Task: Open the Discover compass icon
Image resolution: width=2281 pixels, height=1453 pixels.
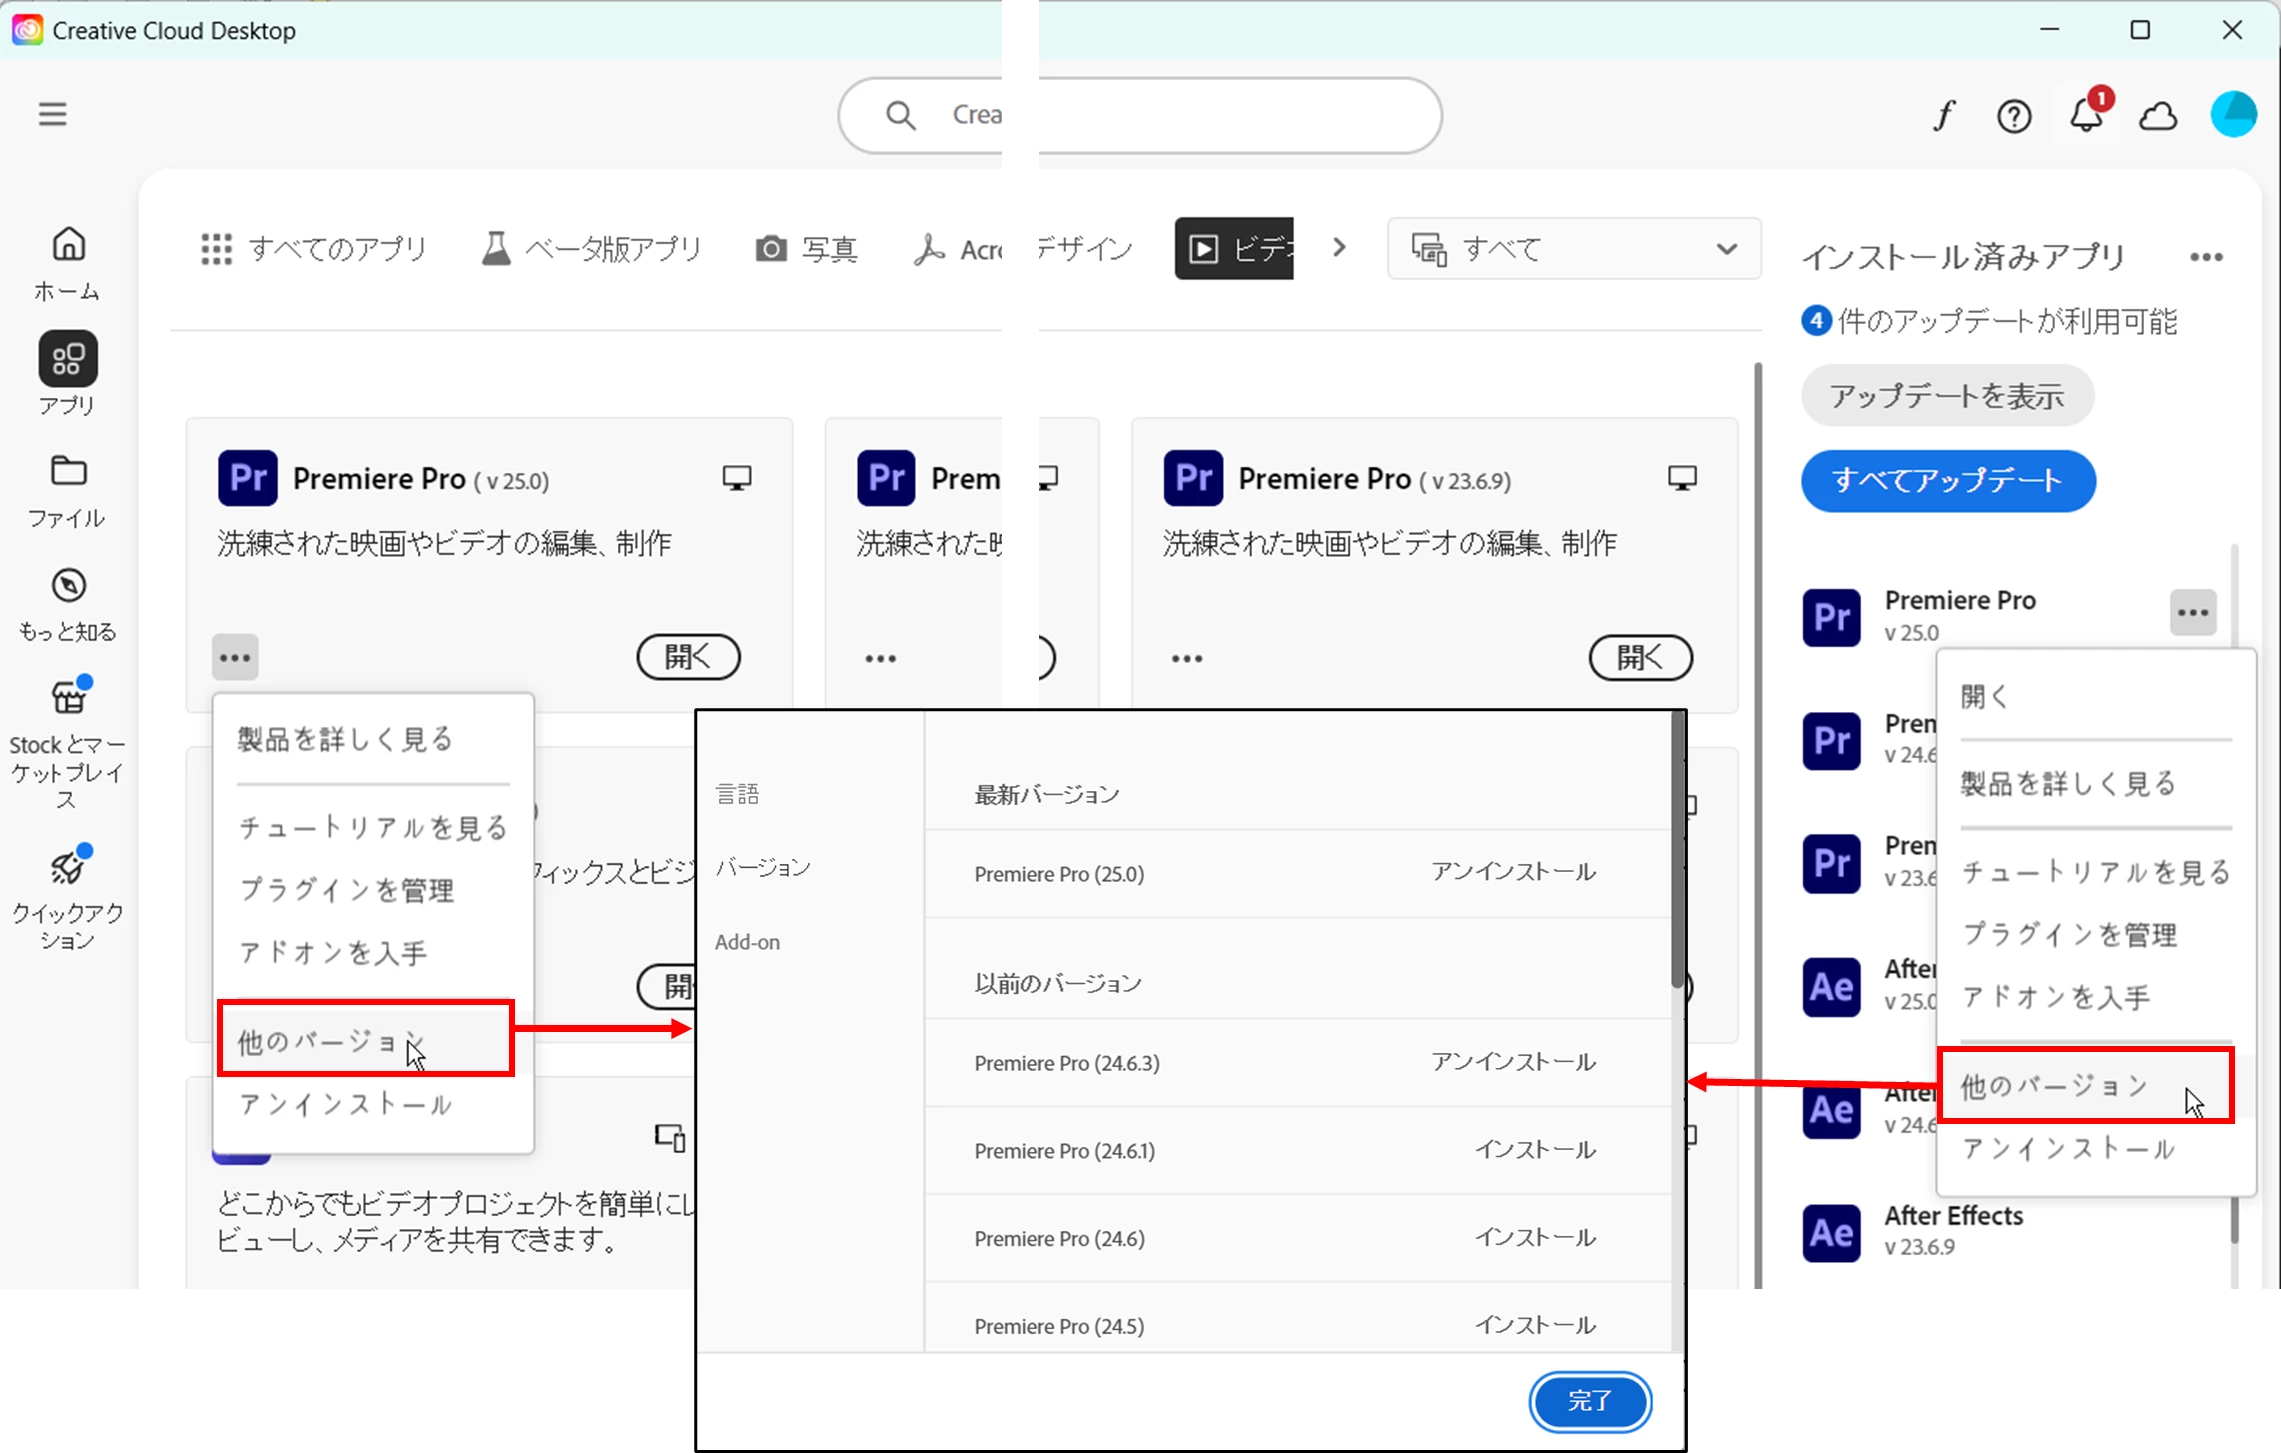Action: tap(68, 586)
